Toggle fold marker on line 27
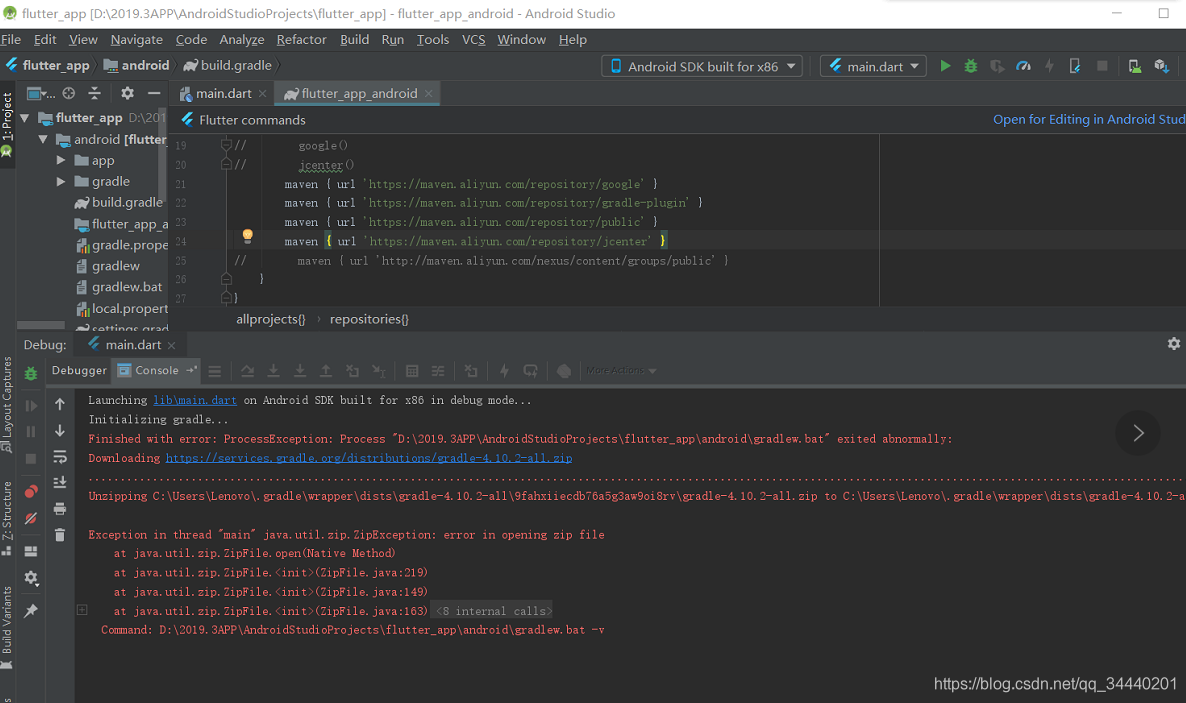 (225, 297)
